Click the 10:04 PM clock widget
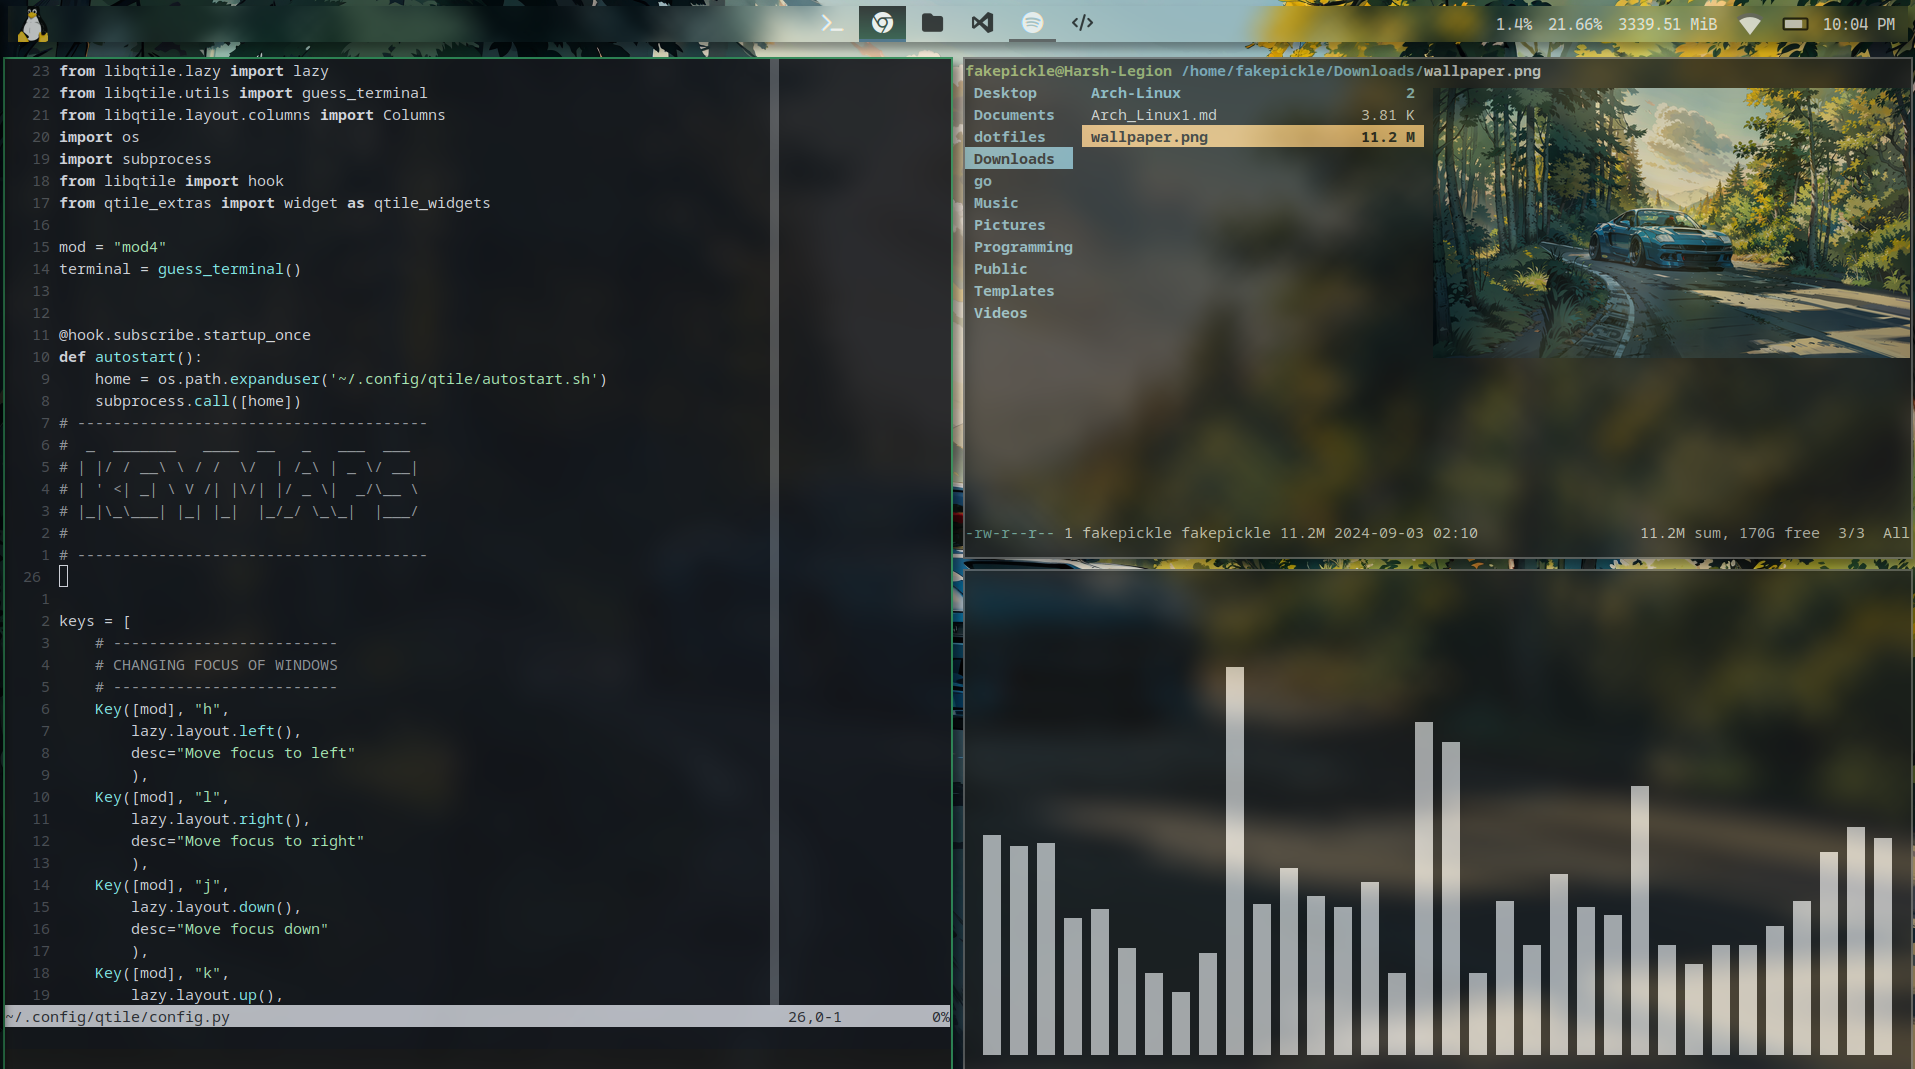1915x1069 pixels. point(1858,24)
